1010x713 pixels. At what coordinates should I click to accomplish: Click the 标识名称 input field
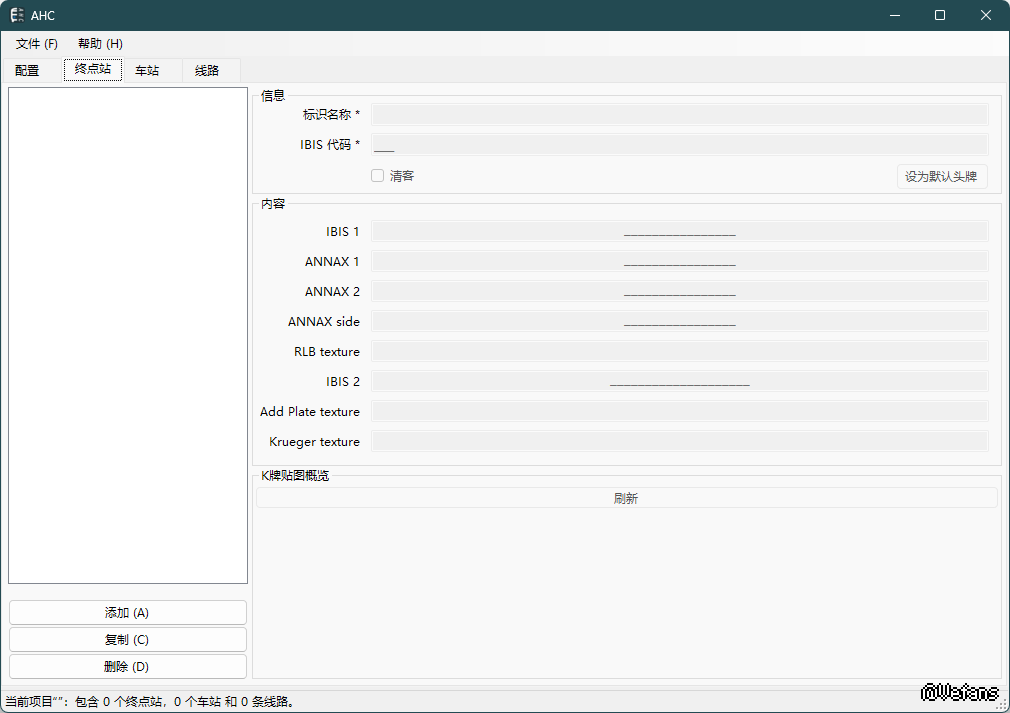tap(679, 115)
